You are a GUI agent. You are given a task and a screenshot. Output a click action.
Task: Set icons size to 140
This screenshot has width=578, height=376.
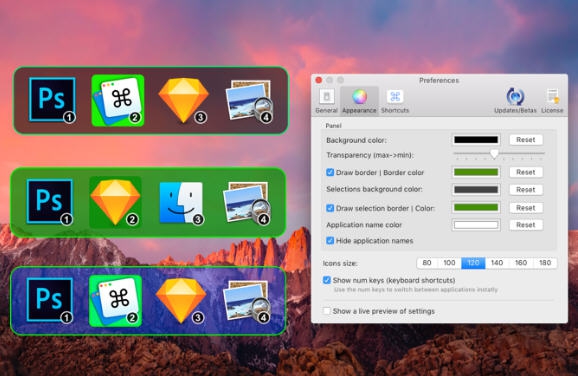tap(497, 263)
